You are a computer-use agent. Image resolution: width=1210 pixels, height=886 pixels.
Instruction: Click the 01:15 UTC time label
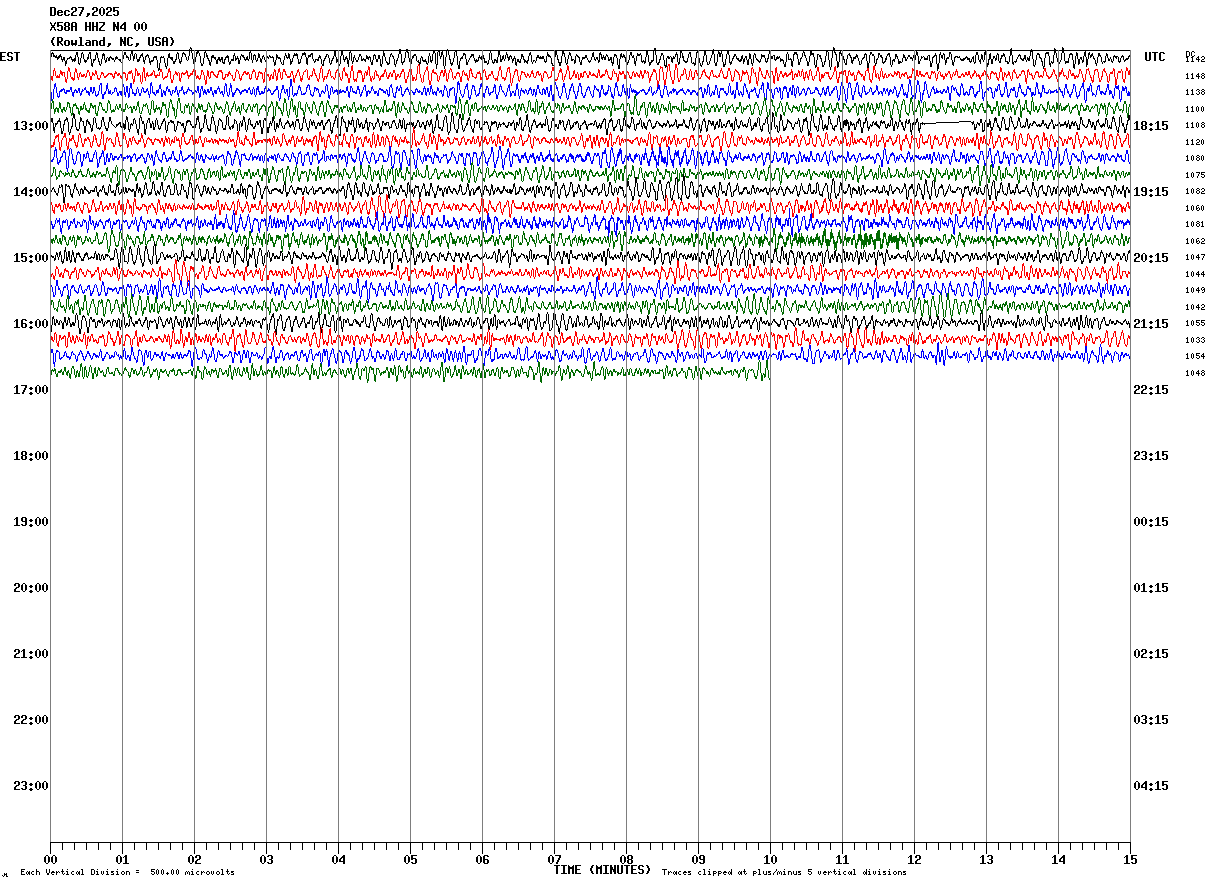pyautogui.click(x=1151, y=588)
